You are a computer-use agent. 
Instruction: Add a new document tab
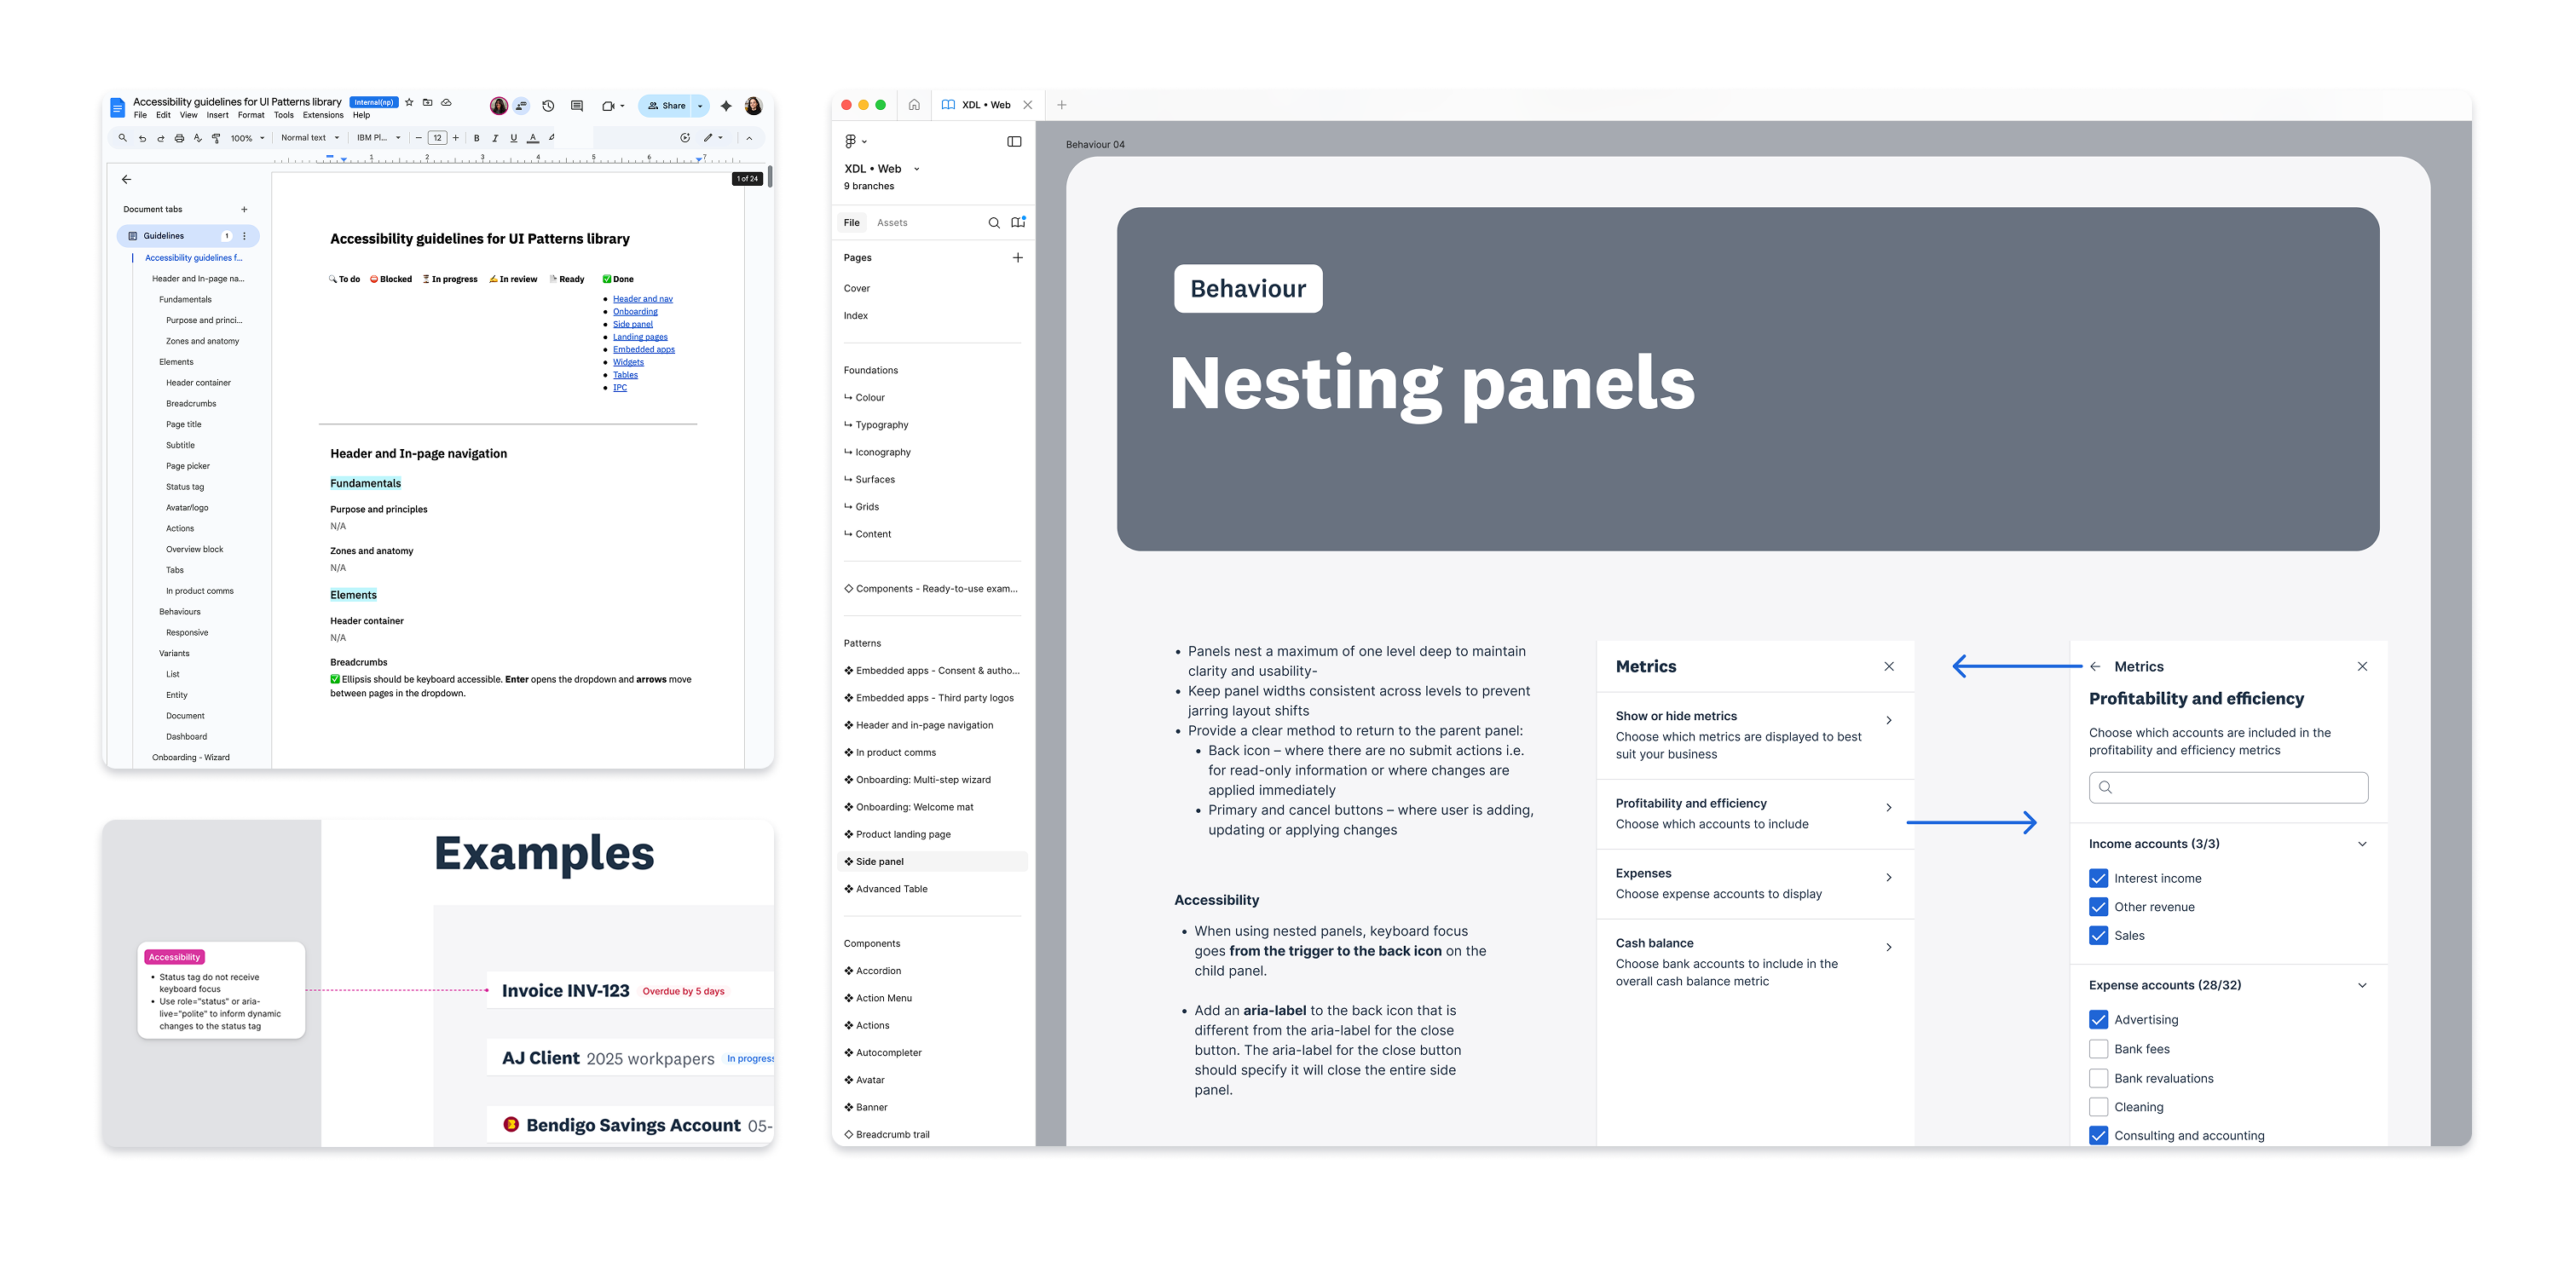point(244,209)
